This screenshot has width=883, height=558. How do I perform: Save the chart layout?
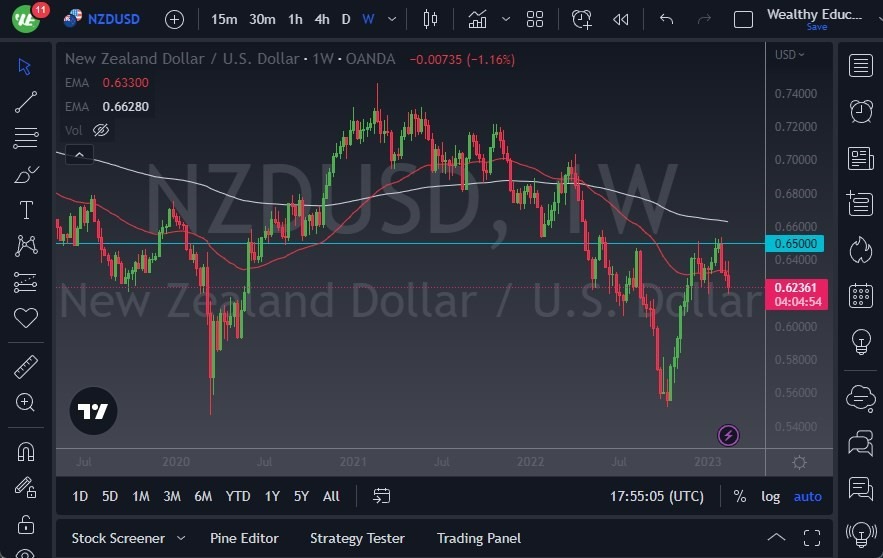(x=817, y=27)
